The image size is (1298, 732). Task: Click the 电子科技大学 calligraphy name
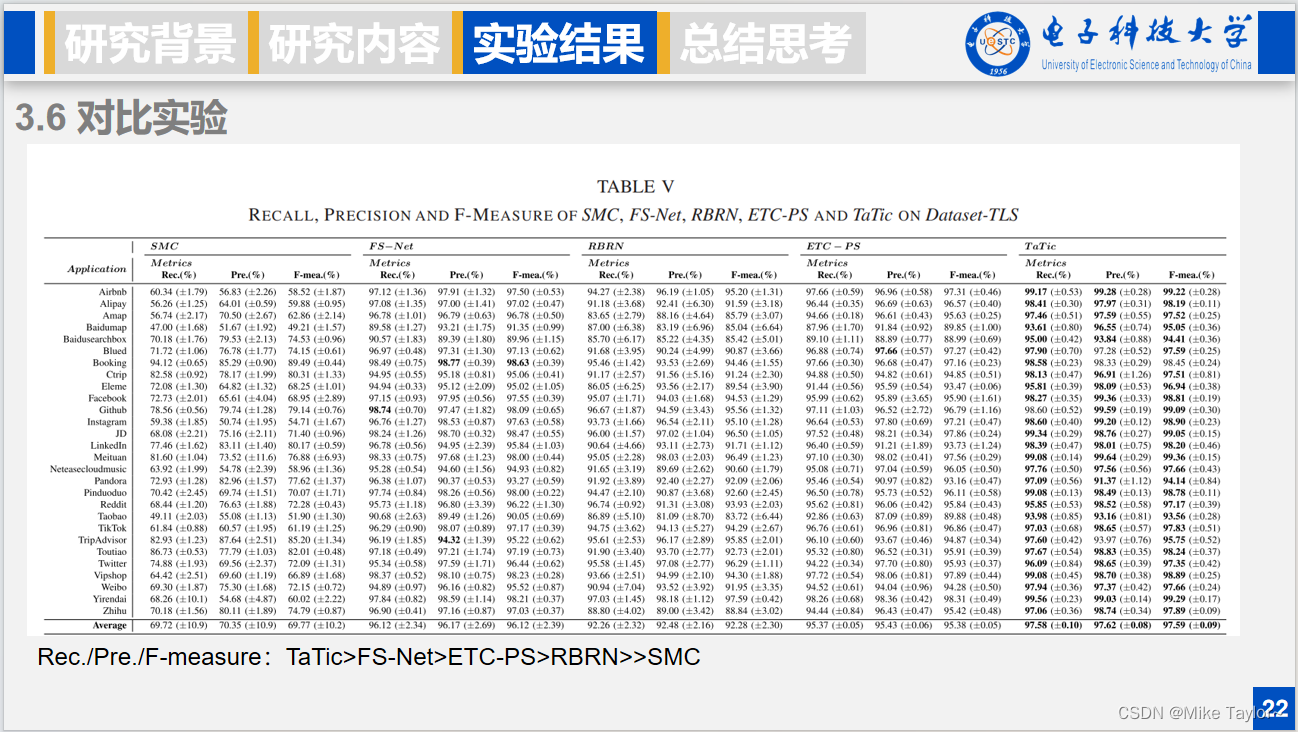click(x=1146, y=34)
